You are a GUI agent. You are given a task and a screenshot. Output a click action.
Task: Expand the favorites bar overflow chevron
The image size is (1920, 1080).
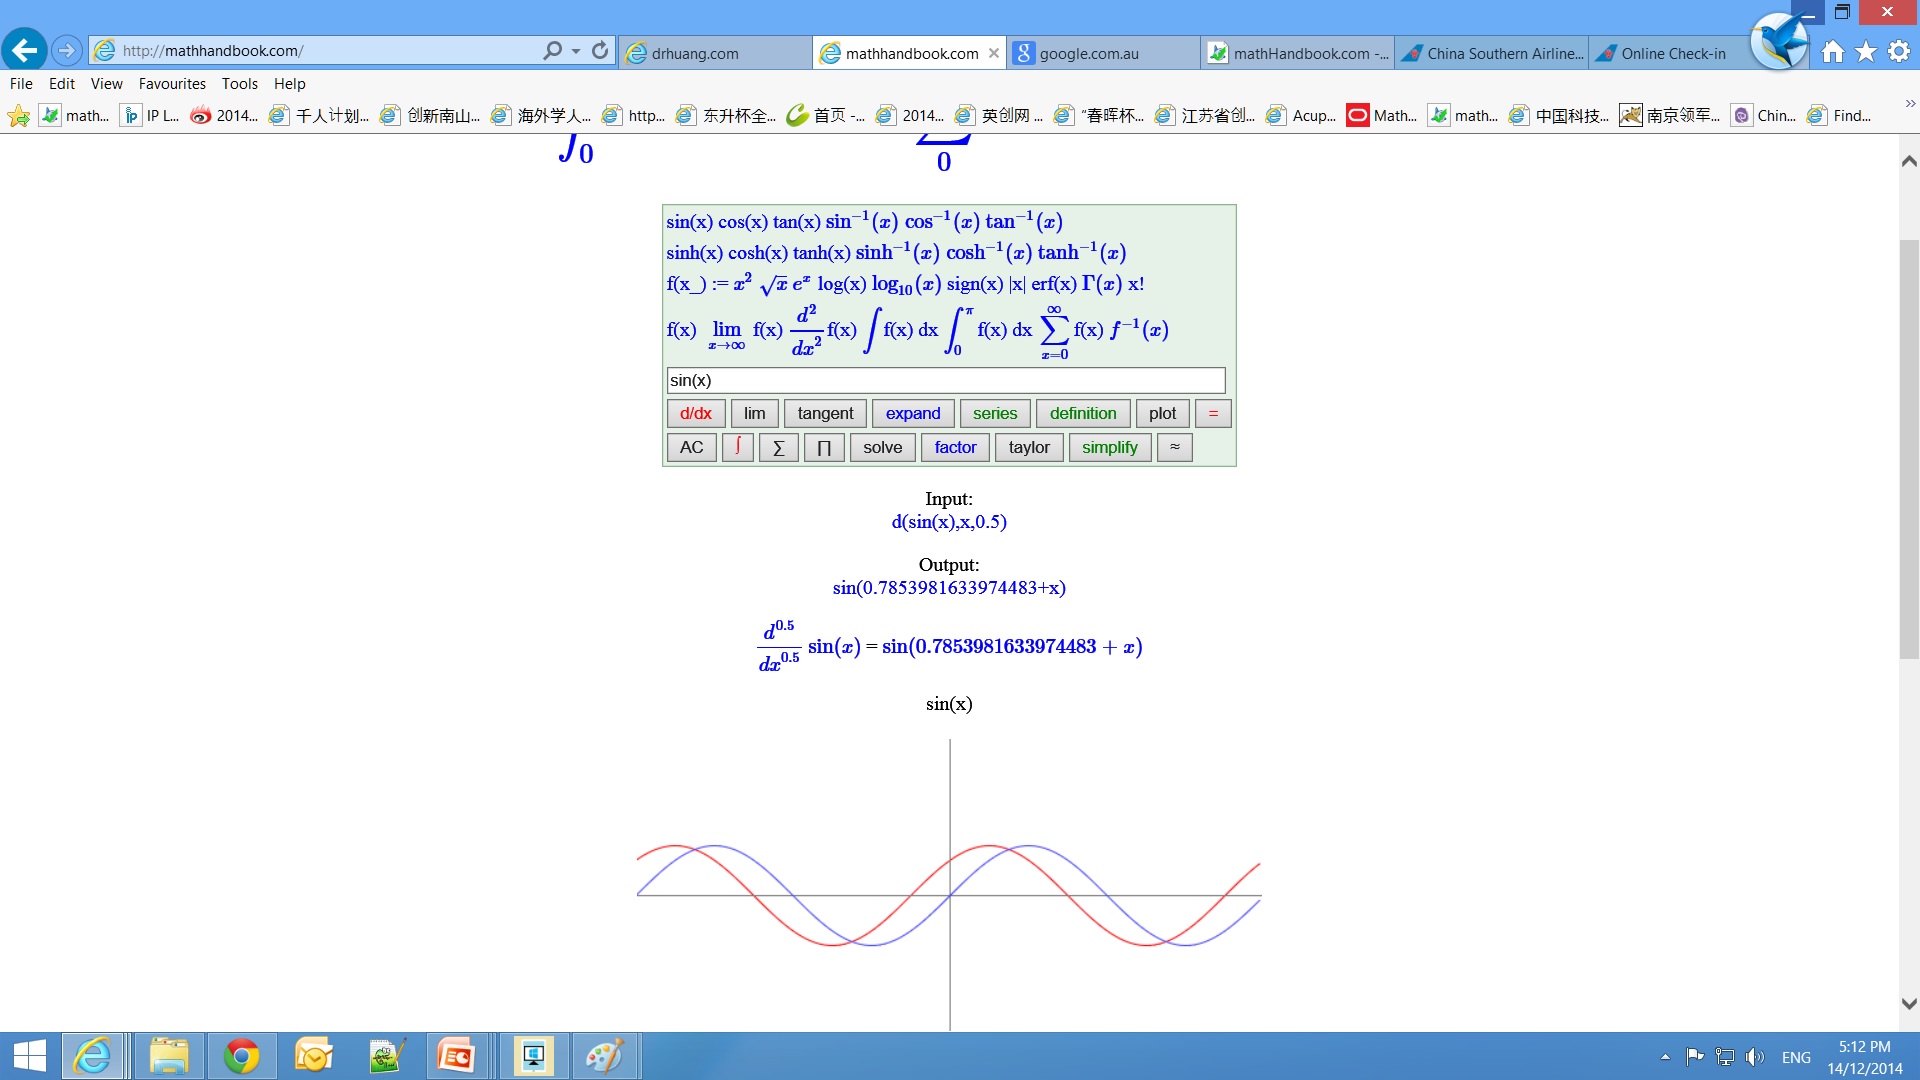tap(1909, 104)
